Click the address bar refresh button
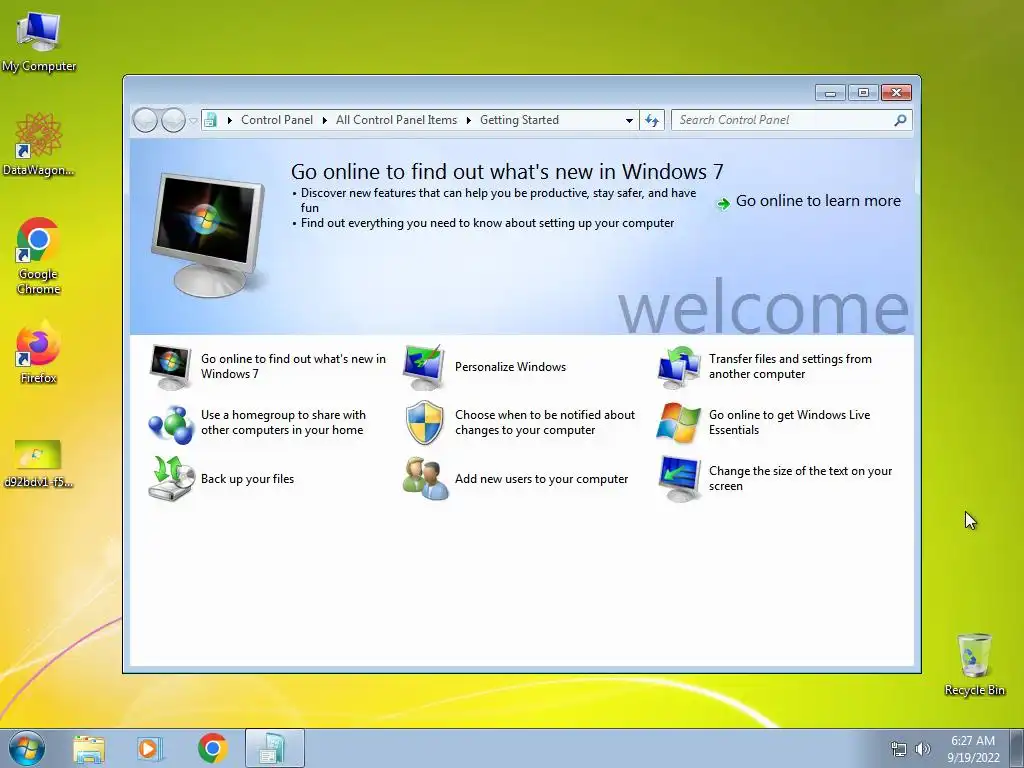The width and height of the screenshot is (1024, 768). (652, 120)
